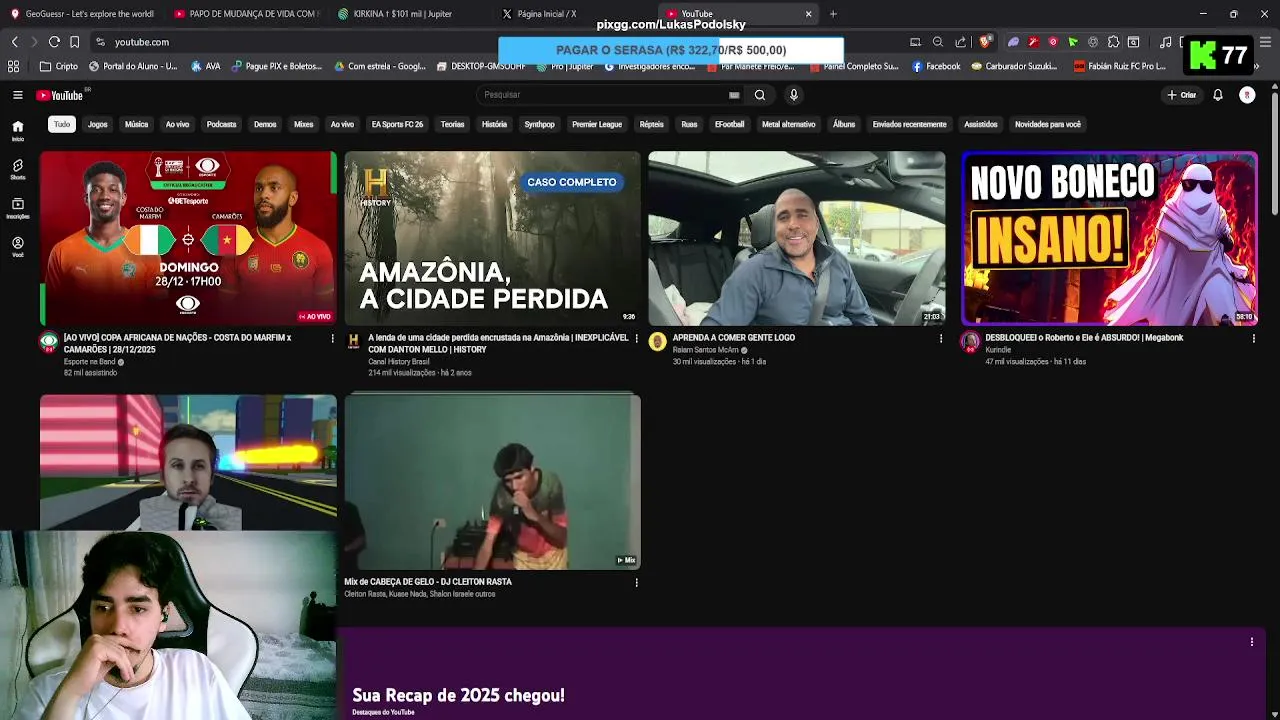The width and height of the screenshot is (1280, 720).
Task: Select the Jogos filter chip
Action: 97,124
